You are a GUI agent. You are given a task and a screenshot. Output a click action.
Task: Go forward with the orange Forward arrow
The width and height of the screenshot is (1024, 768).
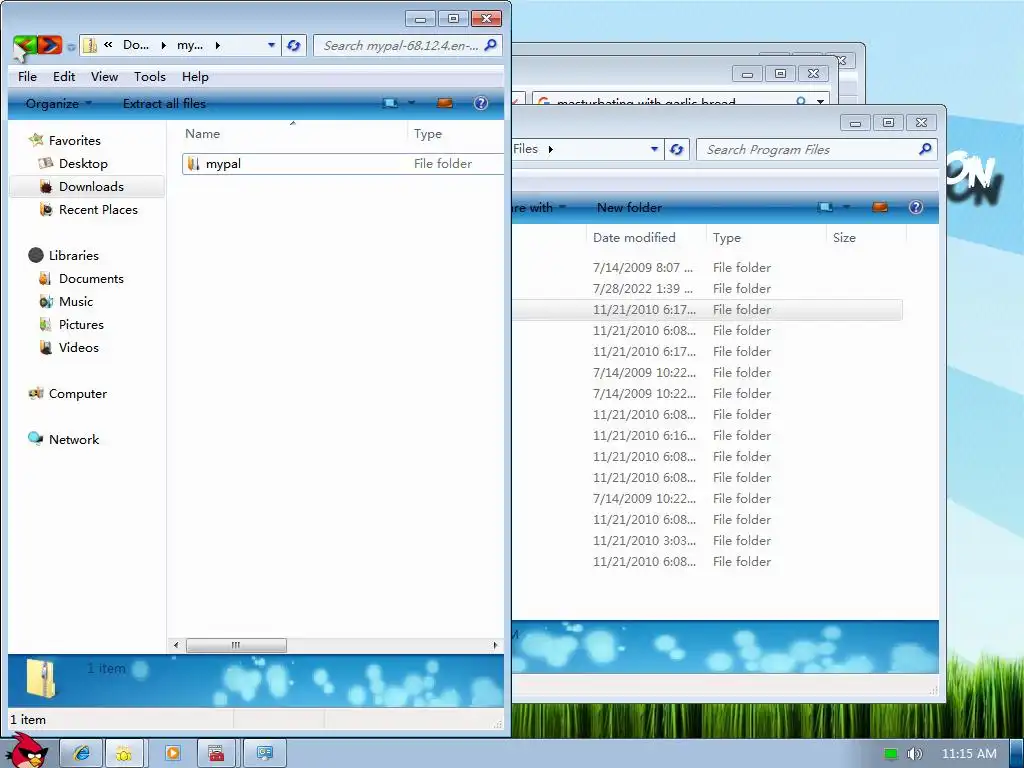(50, 45)
